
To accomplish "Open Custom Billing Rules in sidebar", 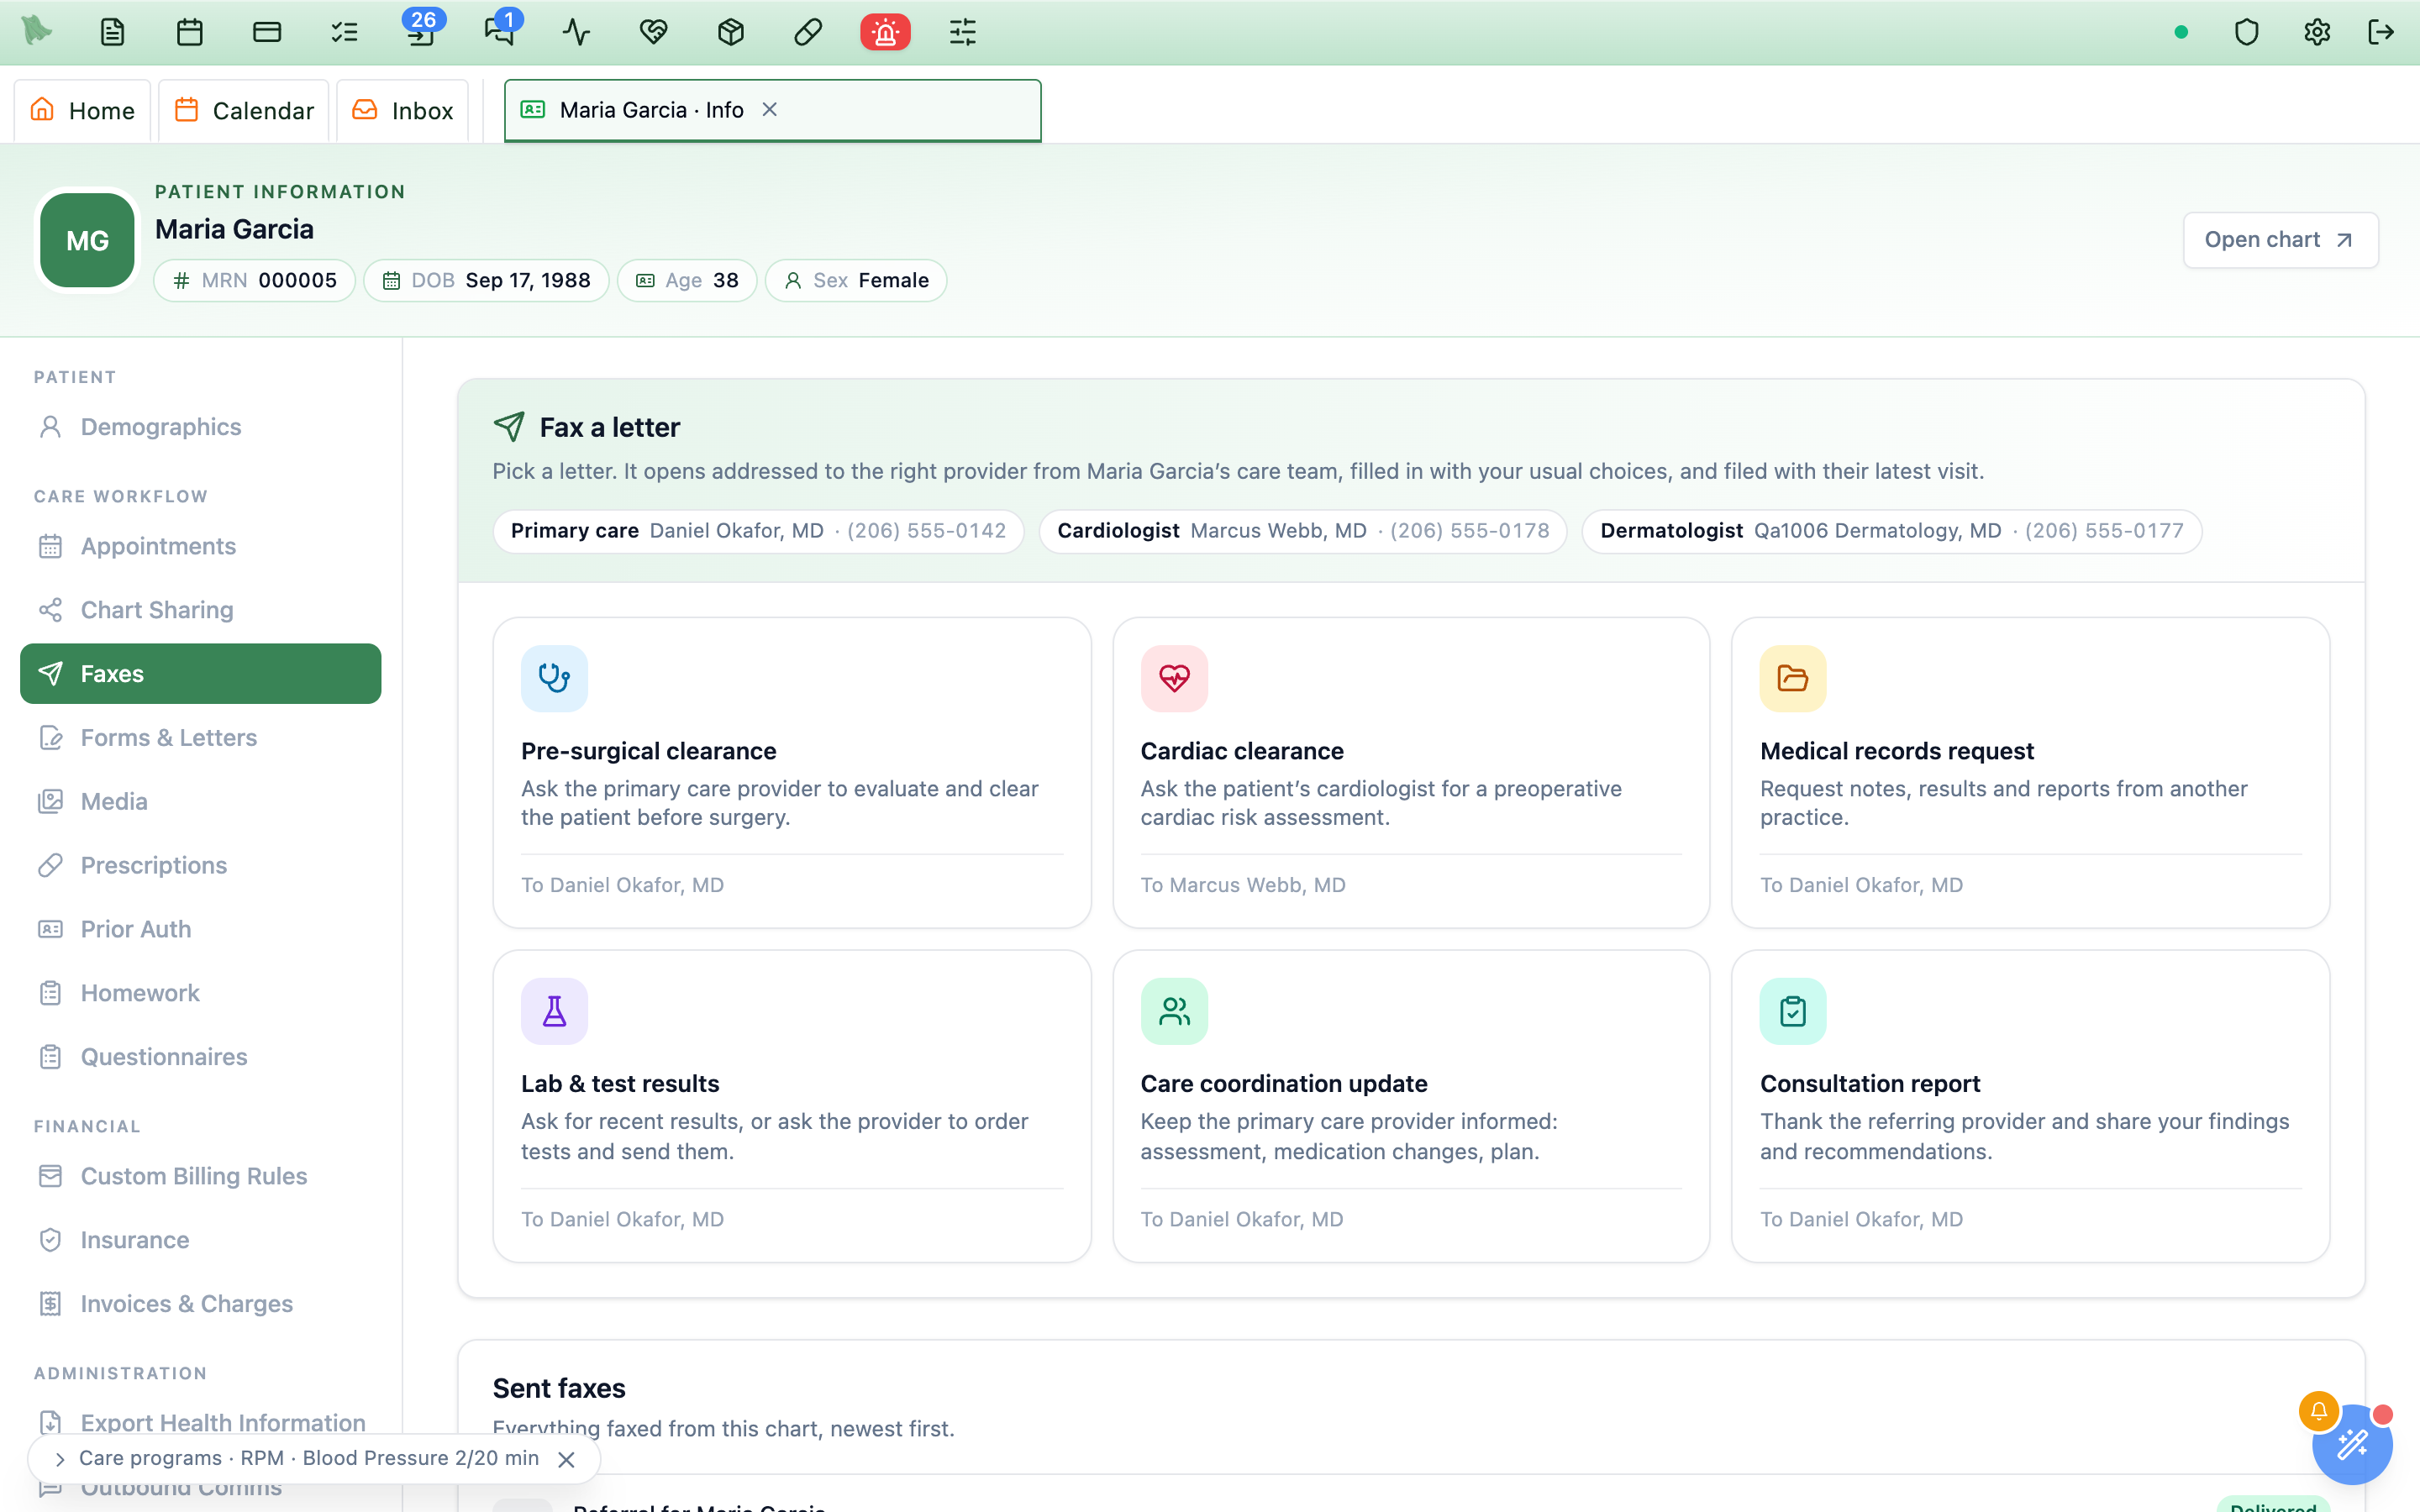I will point(200,1176).
